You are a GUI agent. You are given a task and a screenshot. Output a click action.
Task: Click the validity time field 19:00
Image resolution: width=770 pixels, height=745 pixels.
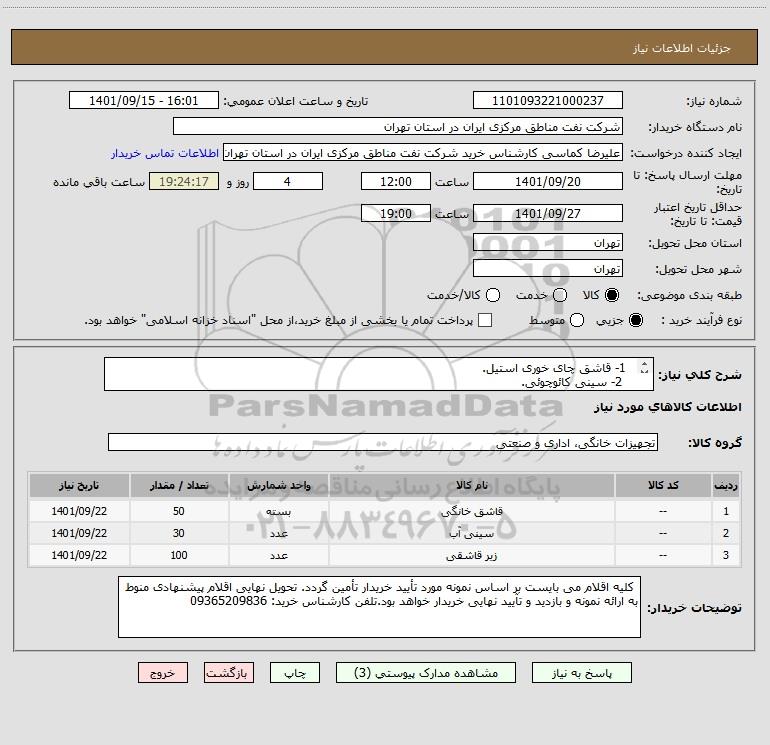coord(396,213)
